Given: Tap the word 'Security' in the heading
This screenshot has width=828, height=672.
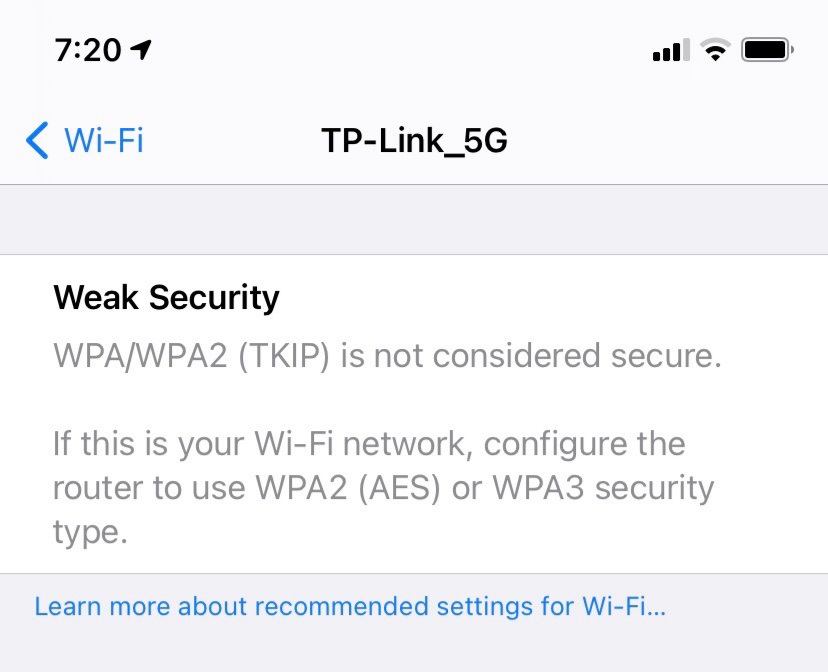Looking at the screenshot, I should [214, 298].
